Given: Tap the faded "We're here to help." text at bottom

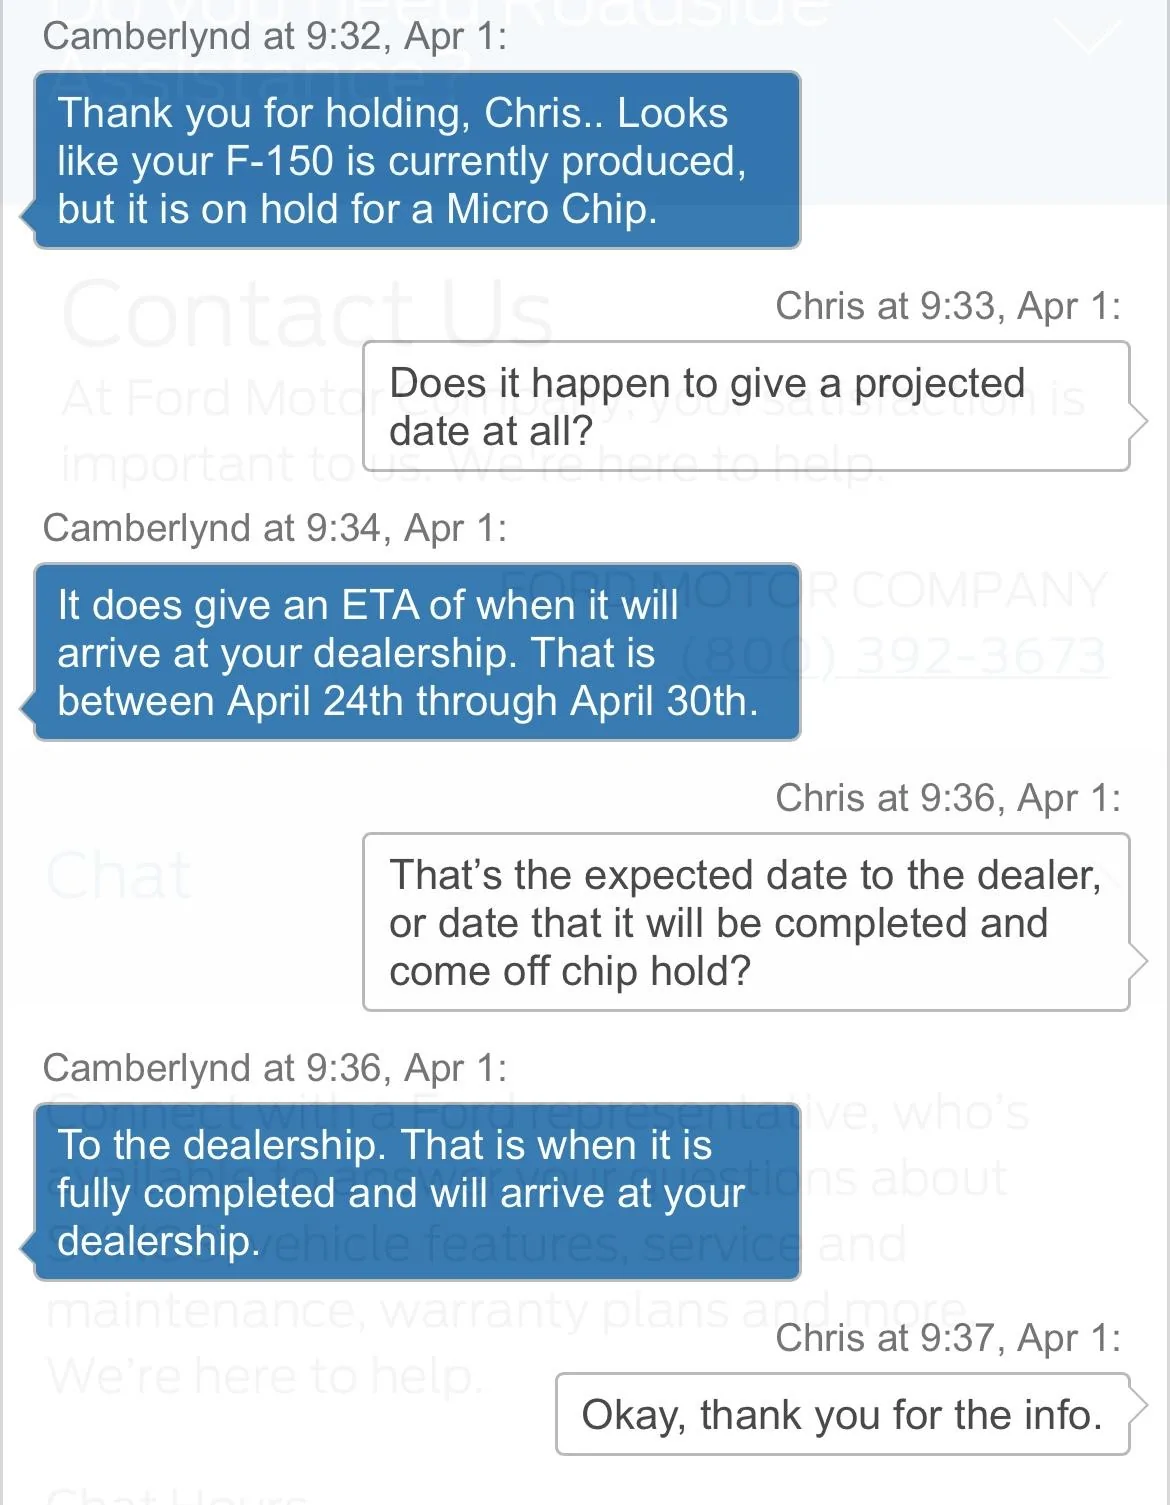Looking at the screenshot, I should pos(264,1378).
